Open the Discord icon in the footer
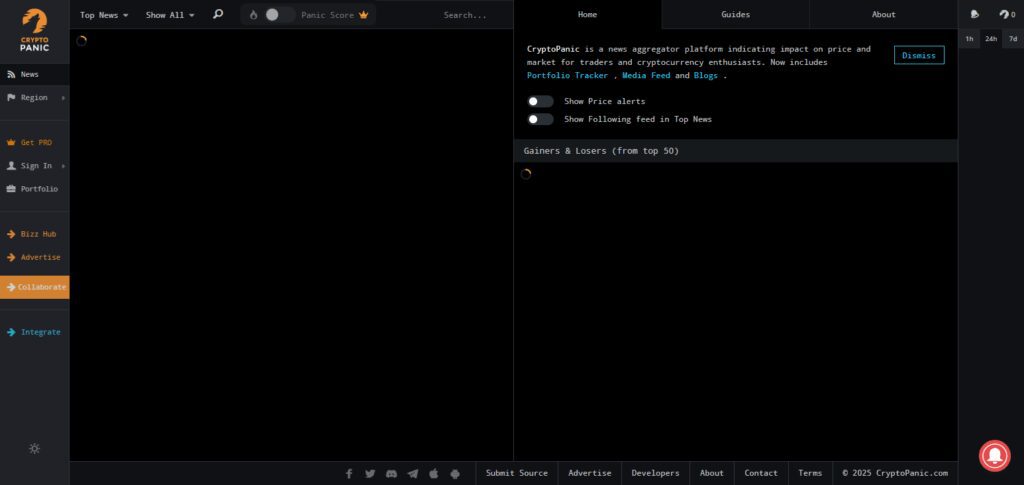This screenshot has height=485, width=1024. tap(391, 473)
